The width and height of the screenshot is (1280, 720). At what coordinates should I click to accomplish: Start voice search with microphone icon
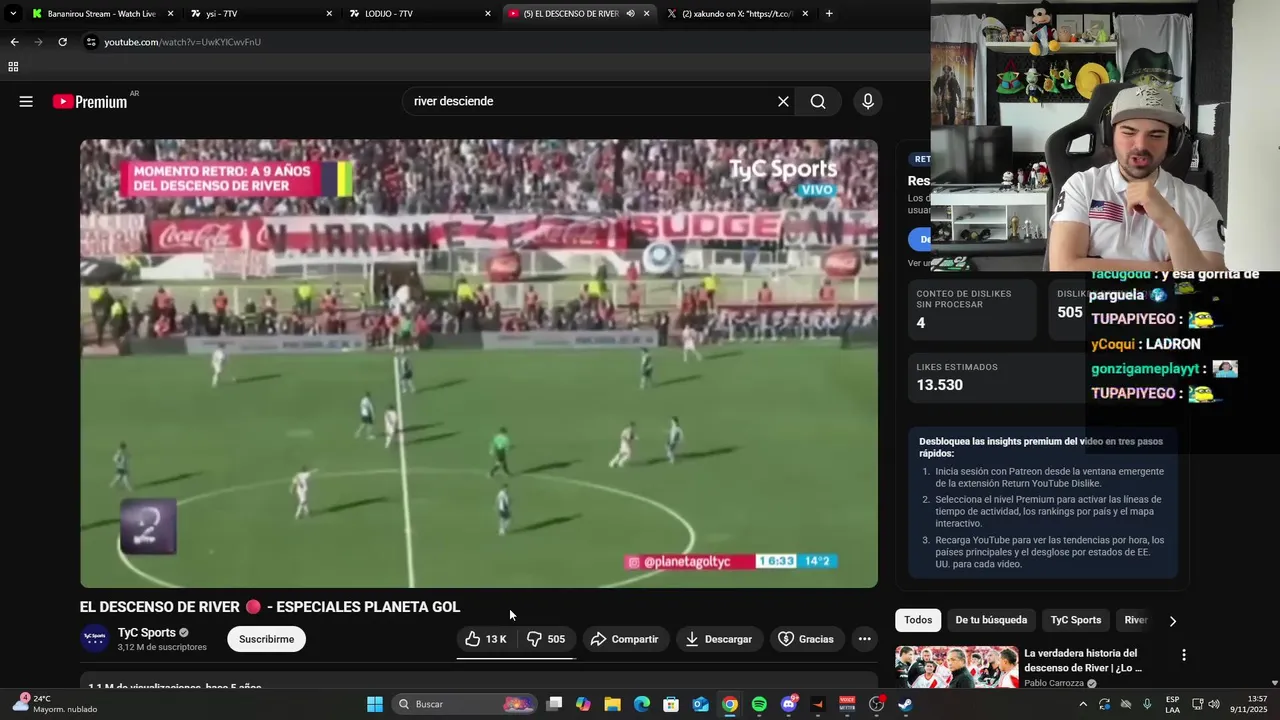[868, 101]
